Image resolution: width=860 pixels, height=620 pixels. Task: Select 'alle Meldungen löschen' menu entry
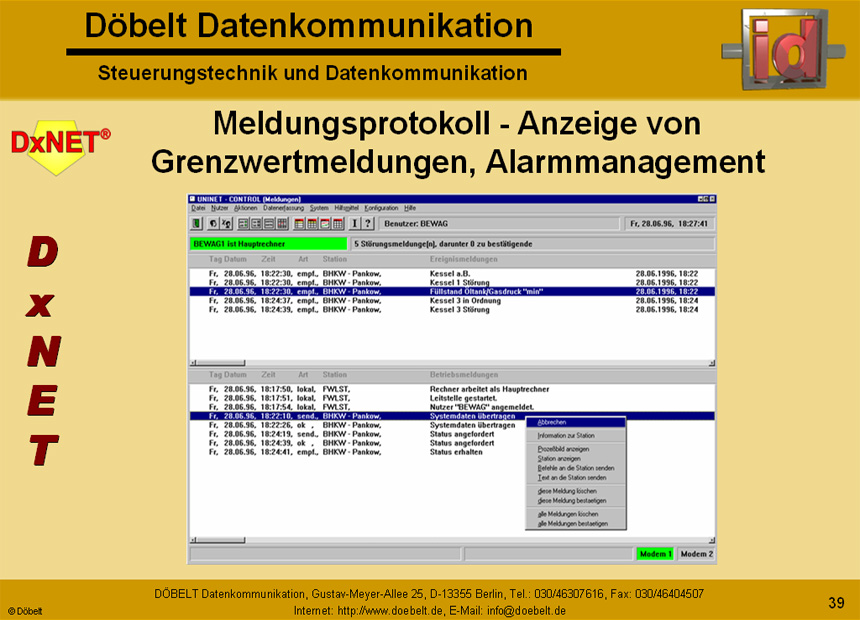tap(575, 514)
